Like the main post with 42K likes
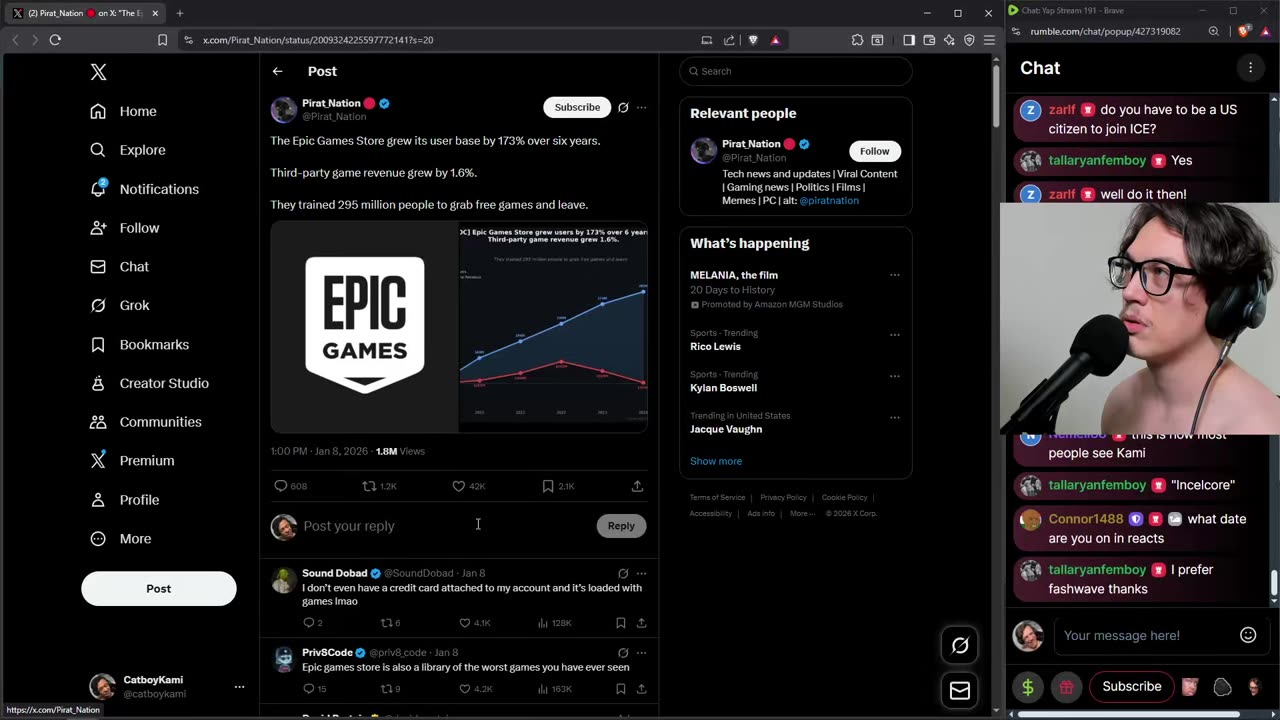 459,486
